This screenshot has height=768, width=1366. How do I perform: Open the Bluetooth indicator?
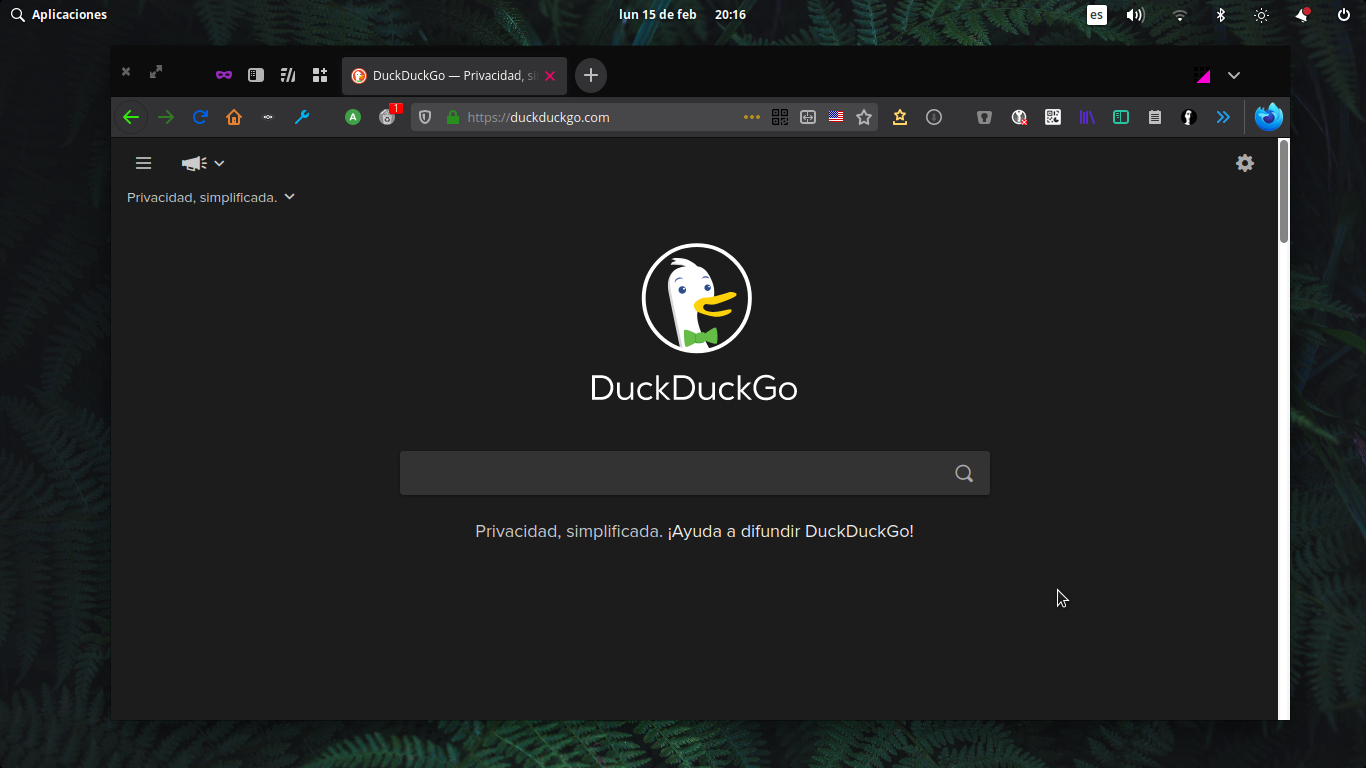(x=1221, y=15)
